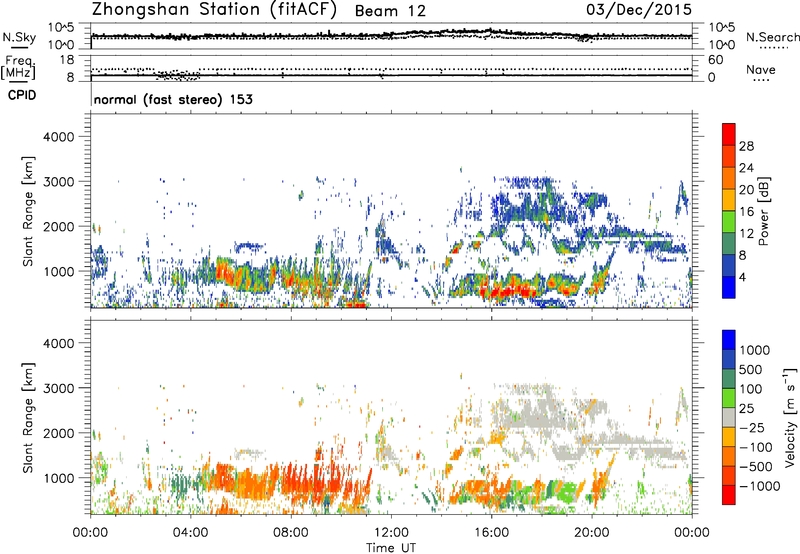
Task: Click the 08:00 time tick label
Action: tap(291, 533)
